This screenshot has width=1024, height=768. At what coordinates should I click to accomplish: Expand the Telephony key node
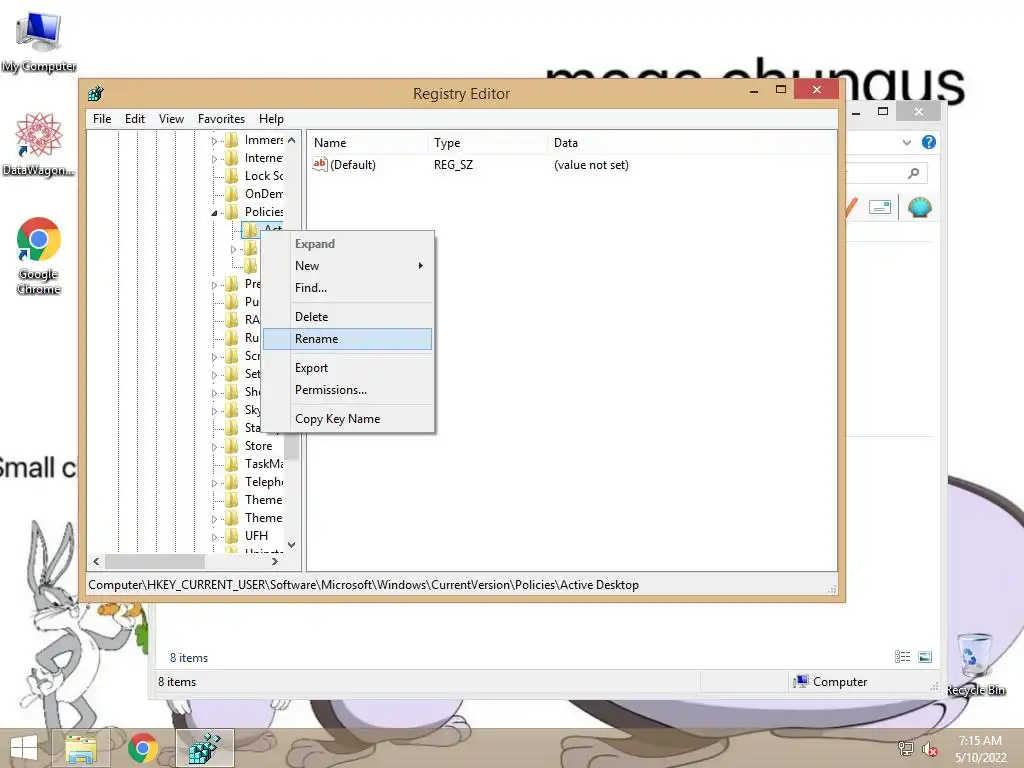tap(214, 483)
